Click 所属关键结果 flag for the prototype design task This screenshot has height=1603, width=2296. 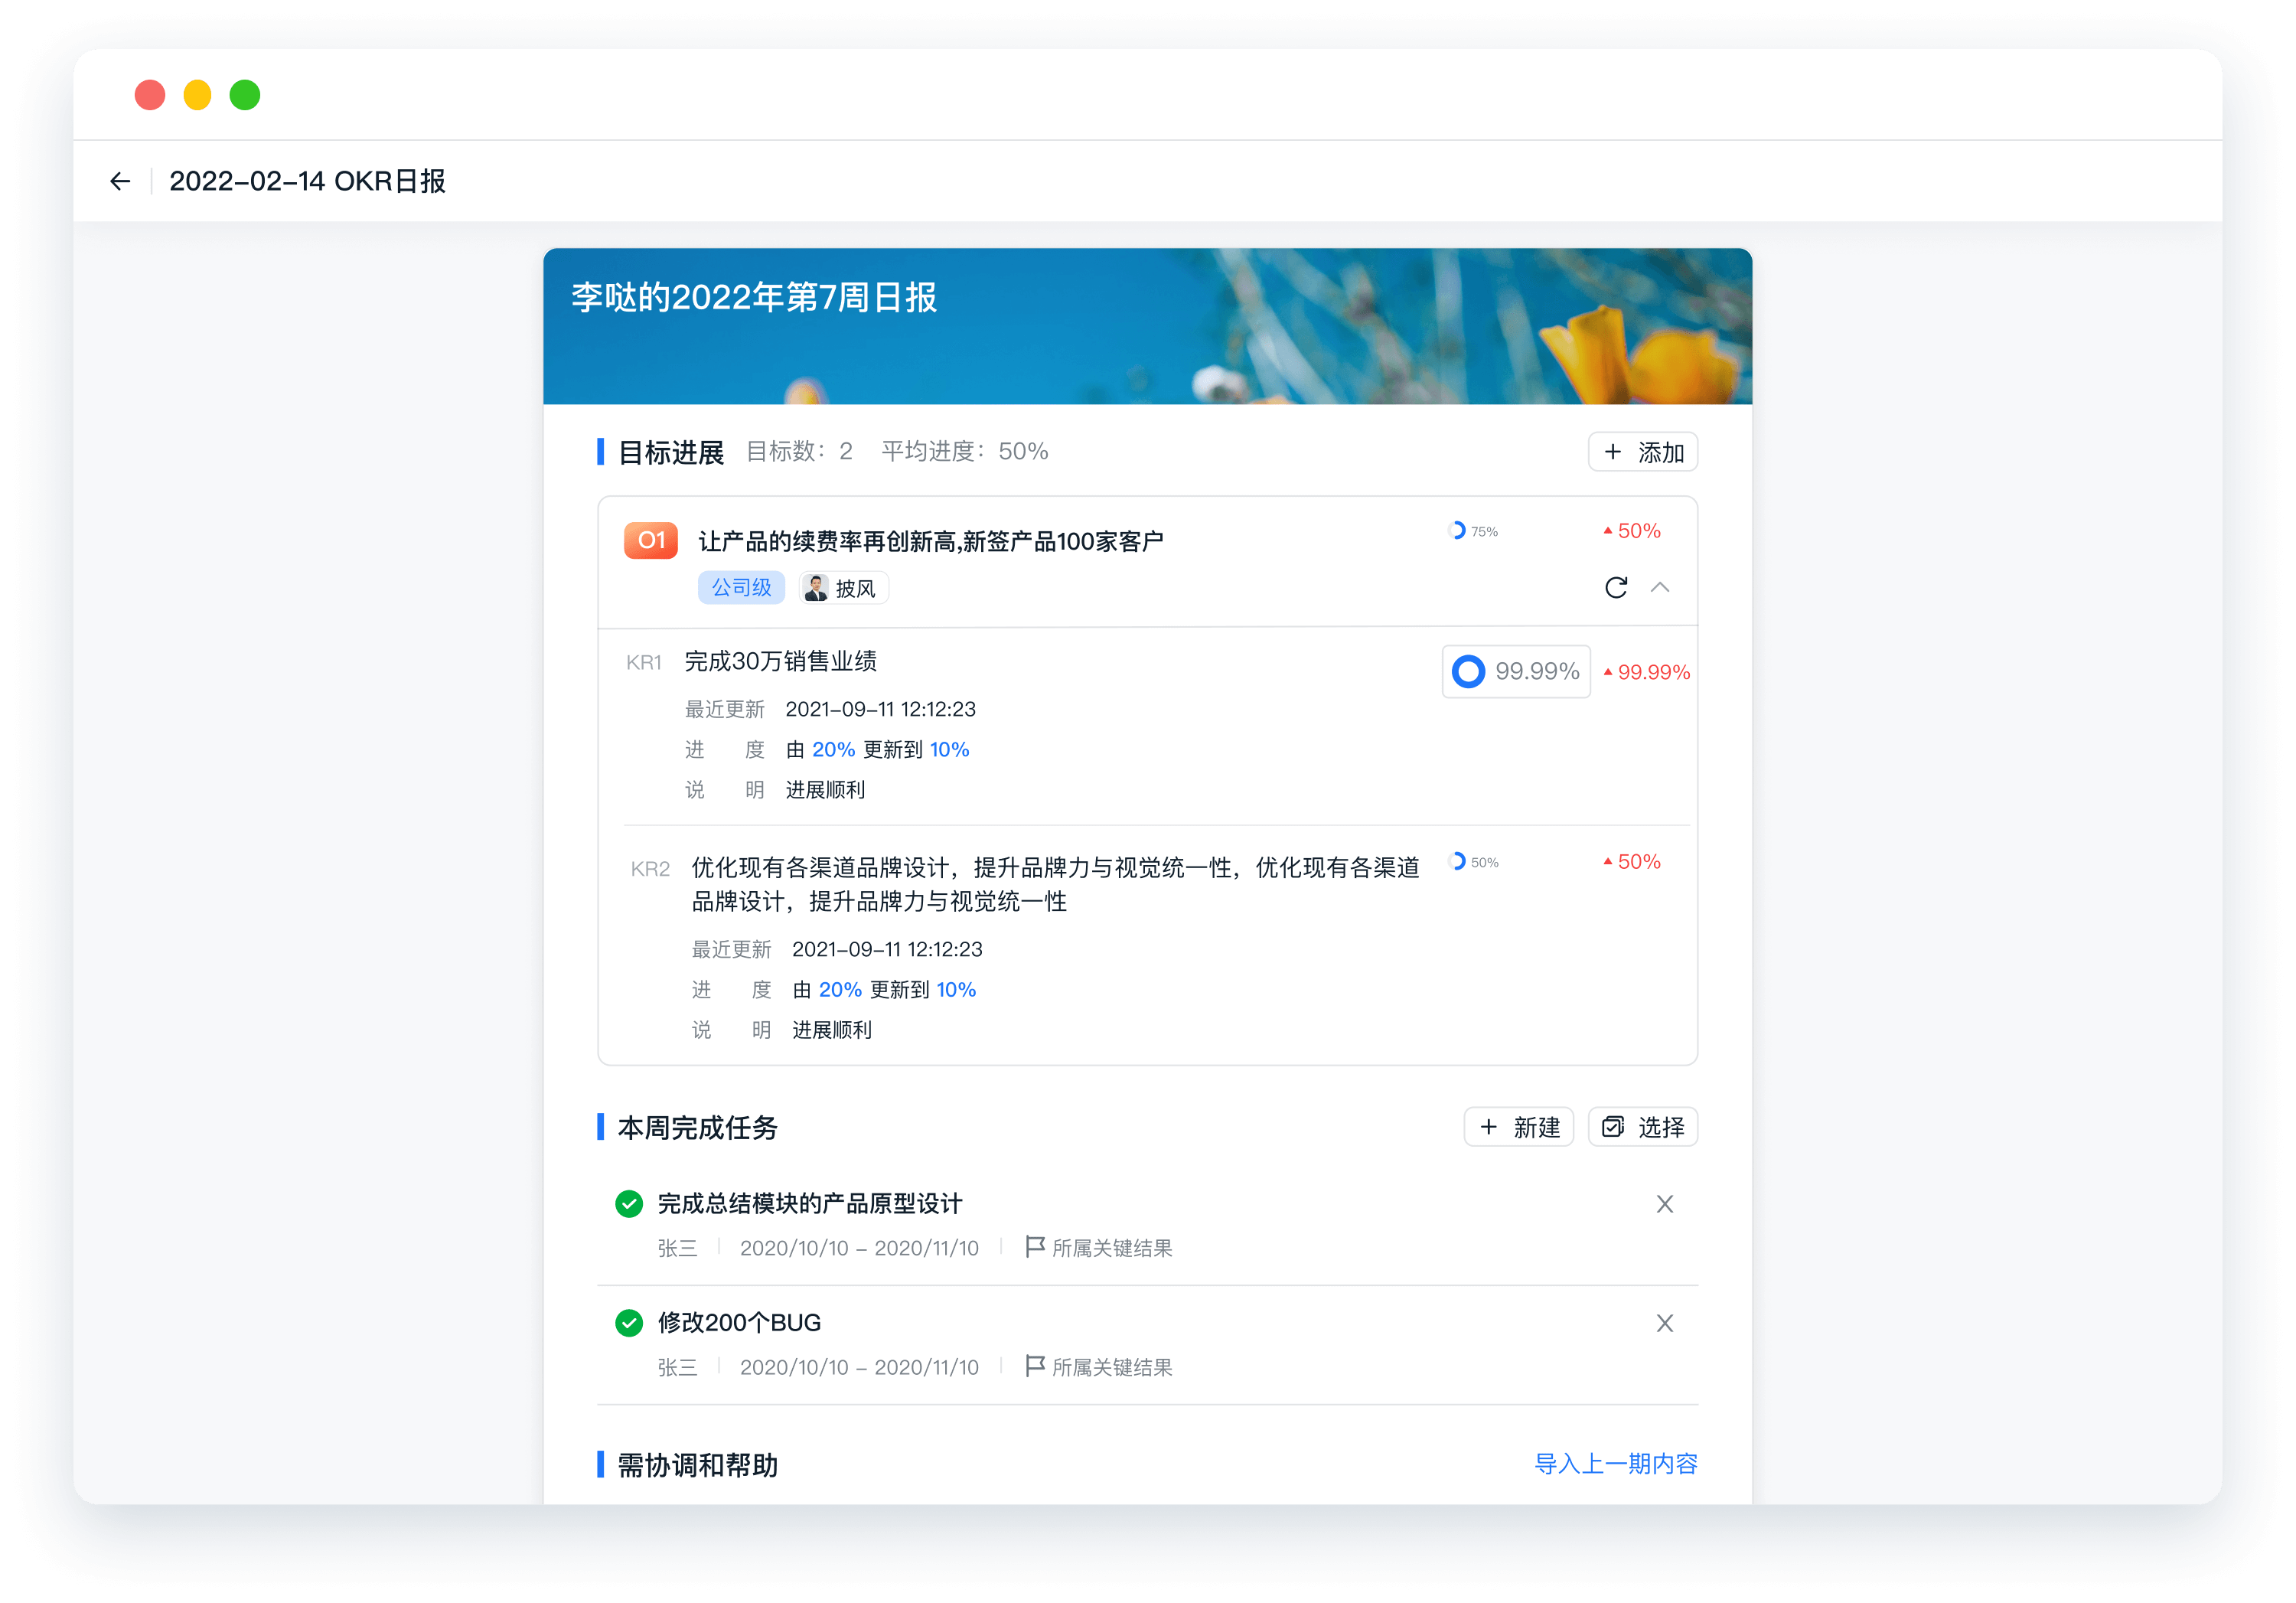coord(1099,1248)
